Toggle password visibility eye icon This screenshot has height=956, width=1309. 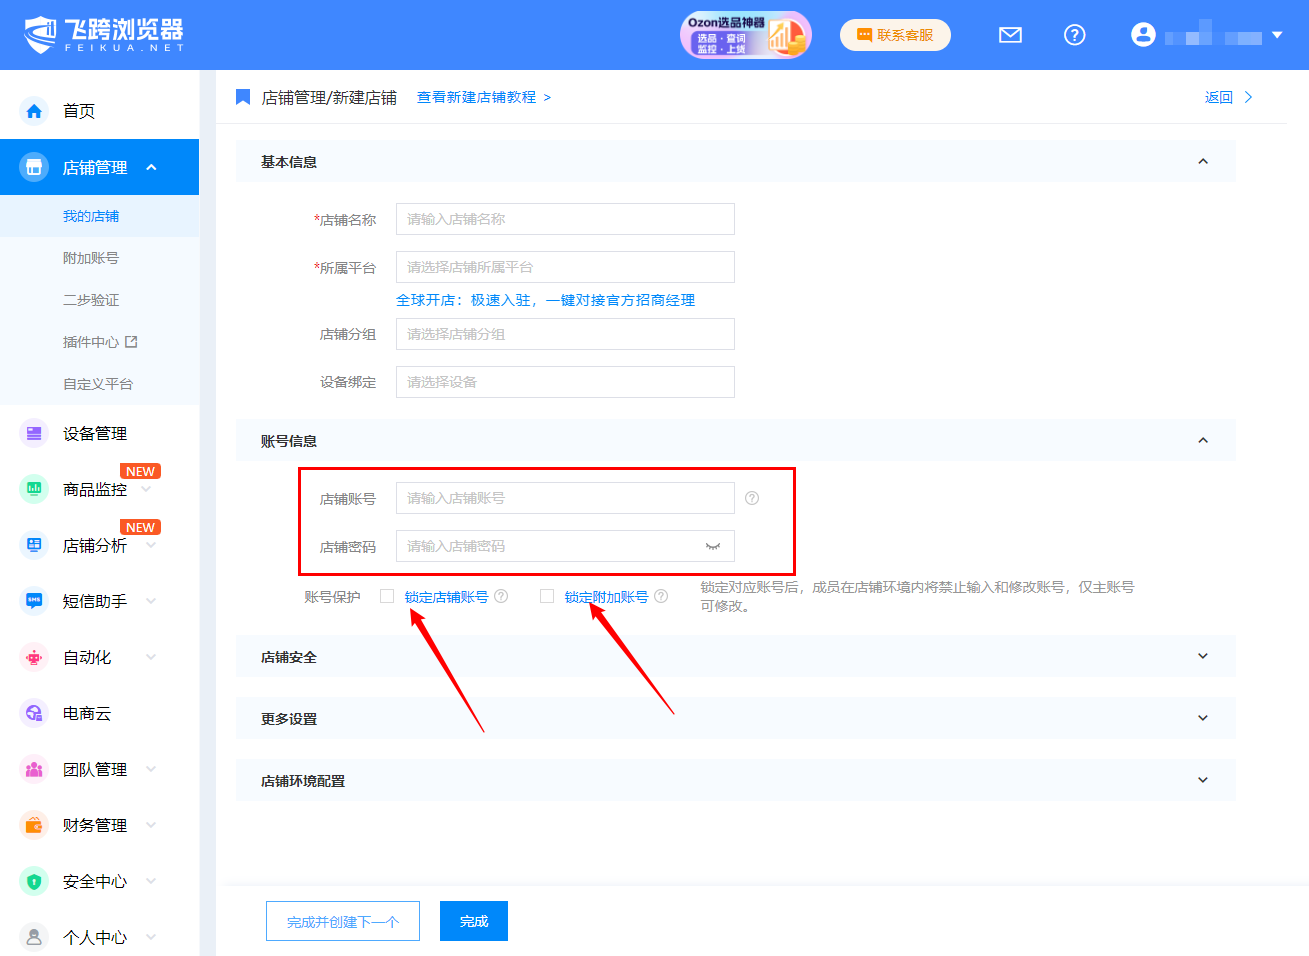pyautogui.click(x=713, y=546)
